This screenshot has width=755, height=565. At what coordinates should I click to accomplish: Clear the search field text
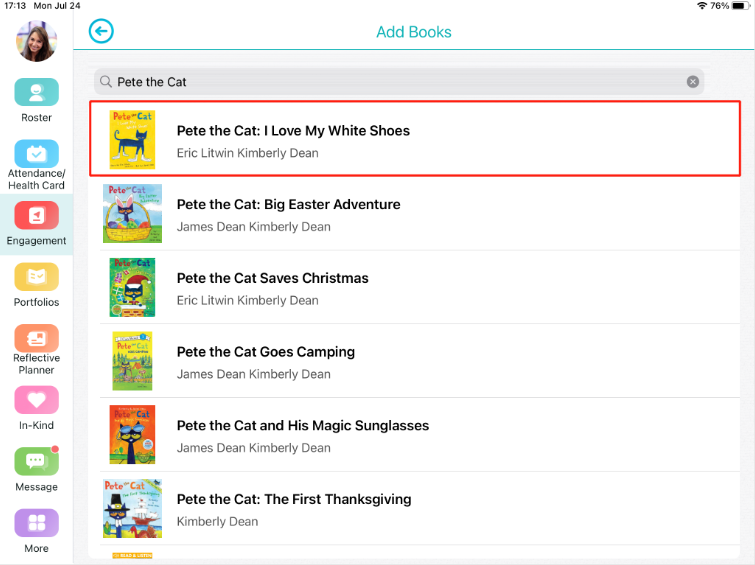(x=692, y=82)
